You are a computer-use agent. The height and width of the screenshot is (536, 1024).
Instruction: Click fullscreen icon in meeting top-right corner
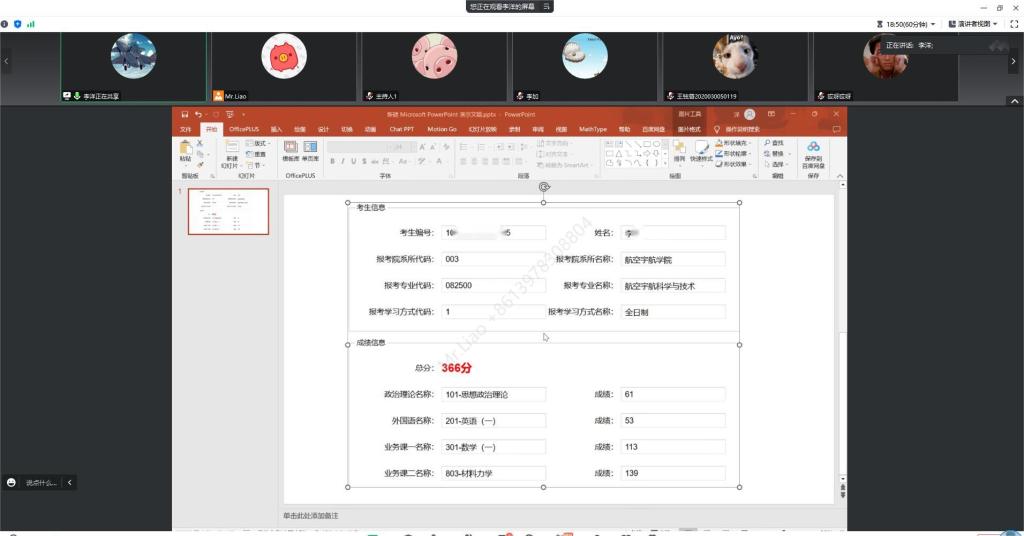point(1012,23)
